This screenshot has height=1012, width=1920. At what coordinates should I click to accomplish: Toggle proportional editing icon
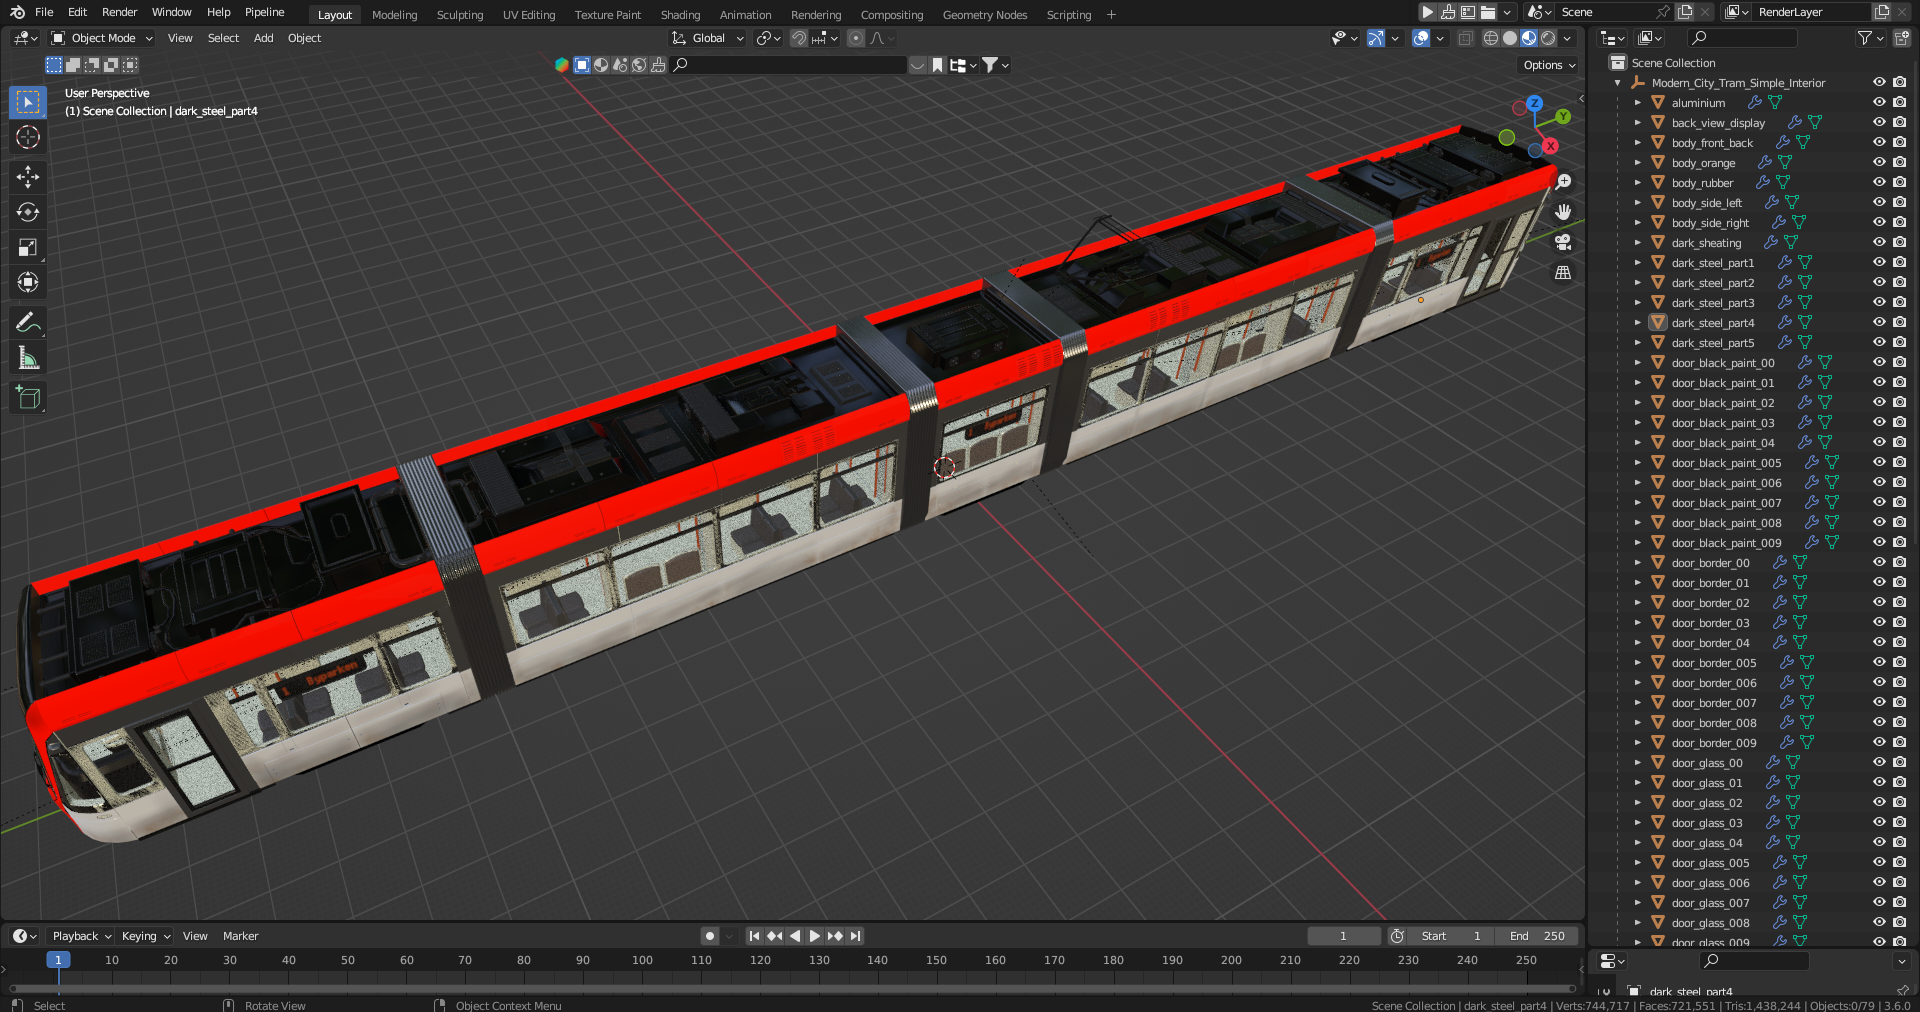point(855,38)
